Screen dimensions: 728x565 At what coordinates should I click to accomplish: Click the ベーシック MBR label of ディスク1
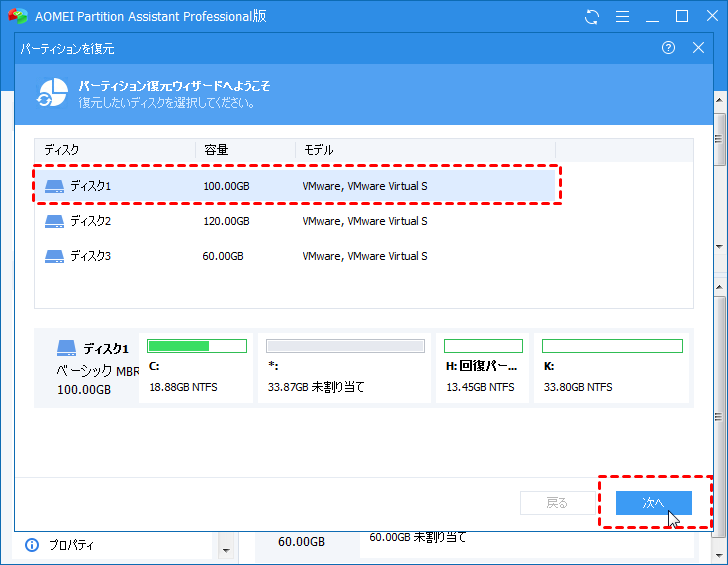[98, 371]
